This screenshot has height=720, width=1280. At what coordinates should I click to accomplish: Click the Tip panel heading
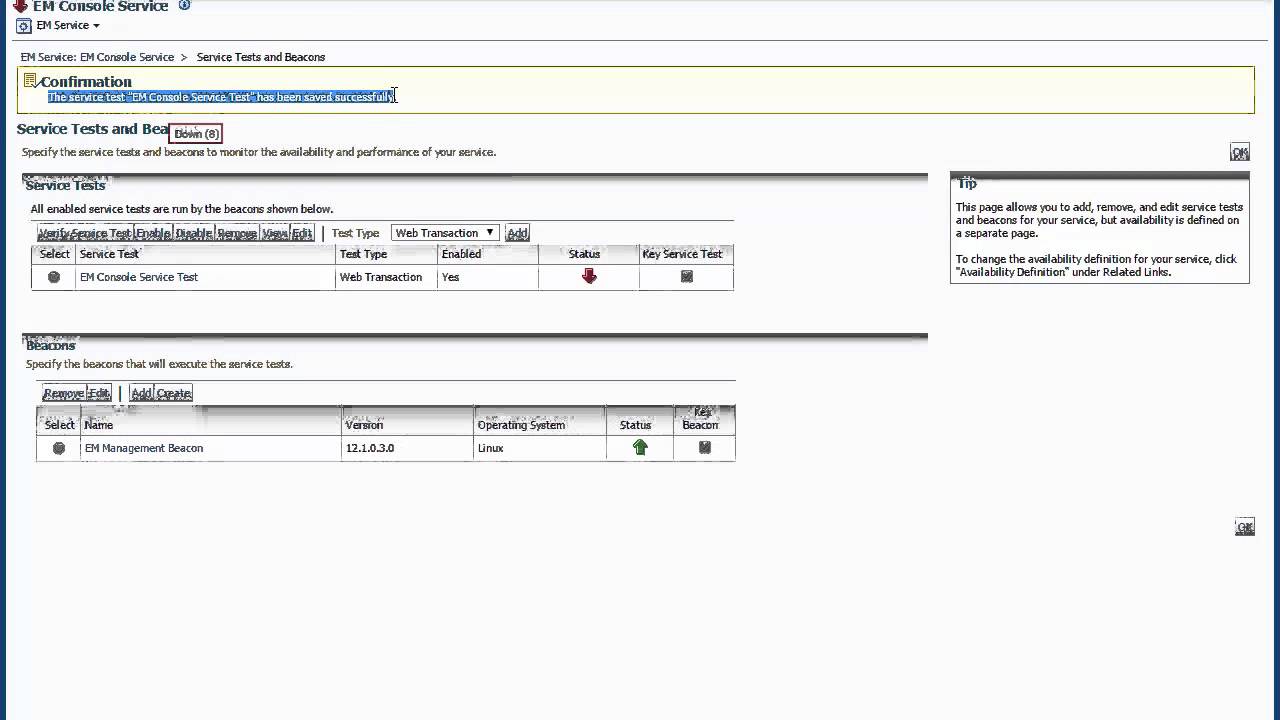coord(967,183)
